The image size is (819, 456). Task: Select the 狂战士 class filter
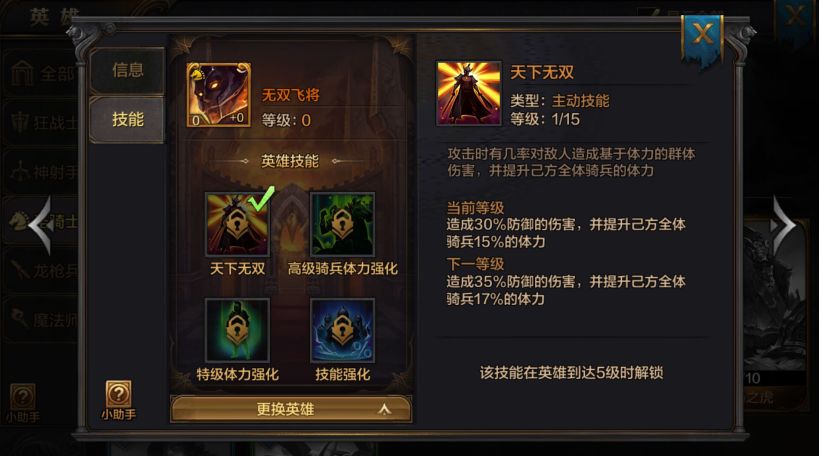(41, 122)
